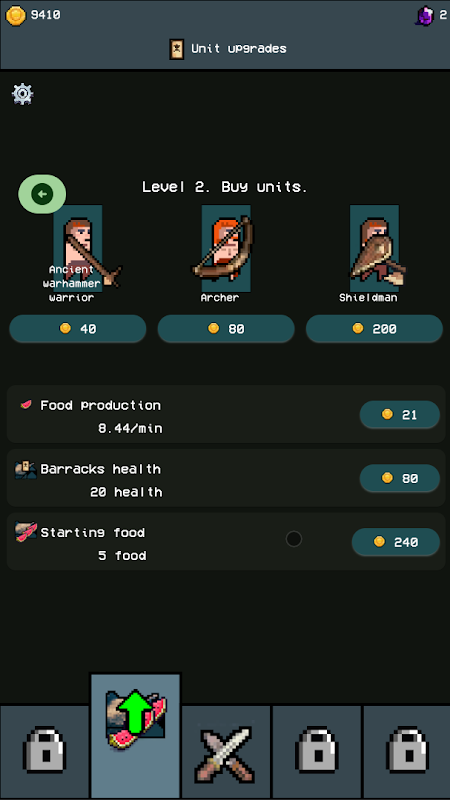
Task: Buy the Shieldman for 200 coins
Action: coord(374,329)
